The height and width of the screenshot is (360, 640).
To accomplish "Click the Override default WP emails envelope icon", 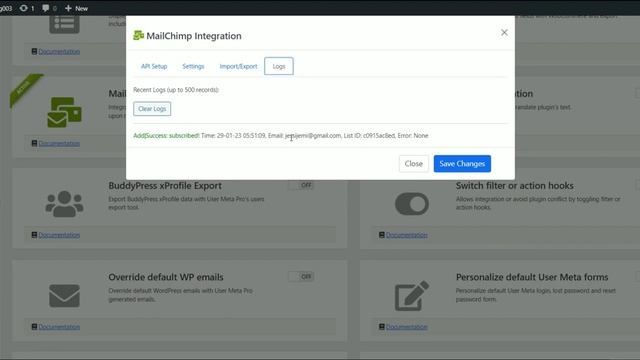I will (x=64, y=296).
